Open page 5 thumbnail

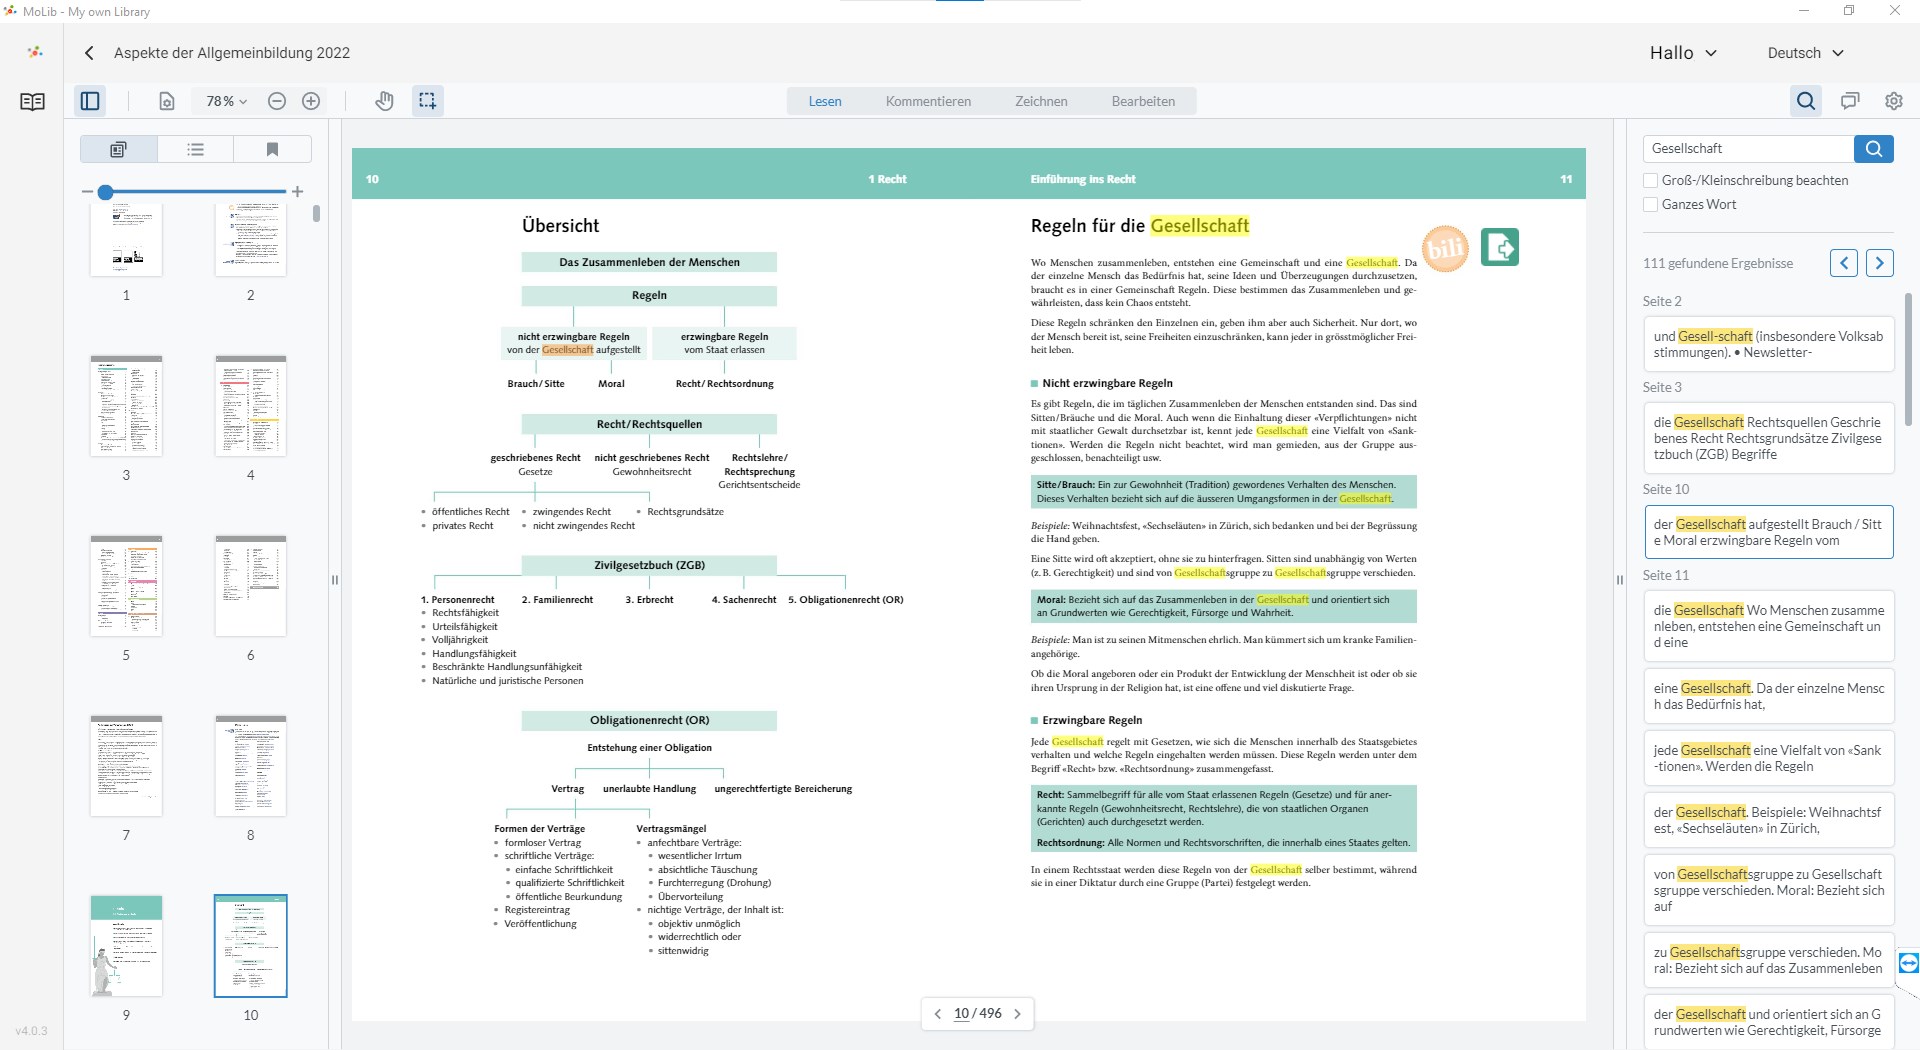tap(126, 586)
